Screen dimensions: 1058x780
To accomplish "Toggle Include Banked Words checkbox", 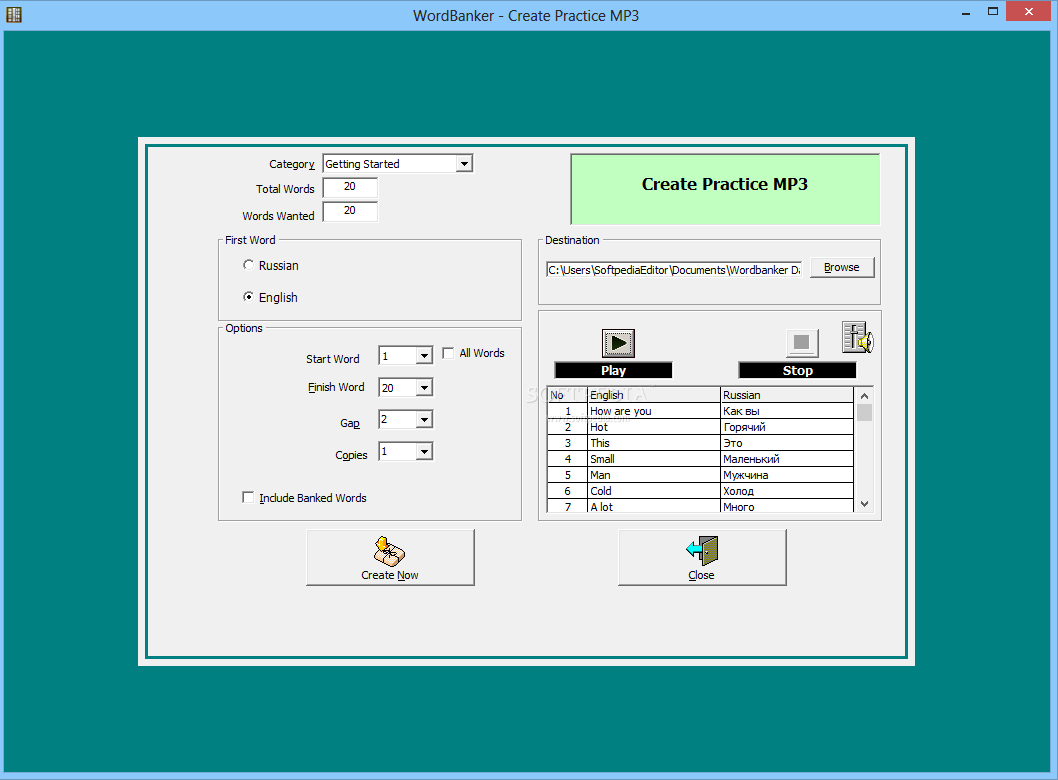I will 248,497.
